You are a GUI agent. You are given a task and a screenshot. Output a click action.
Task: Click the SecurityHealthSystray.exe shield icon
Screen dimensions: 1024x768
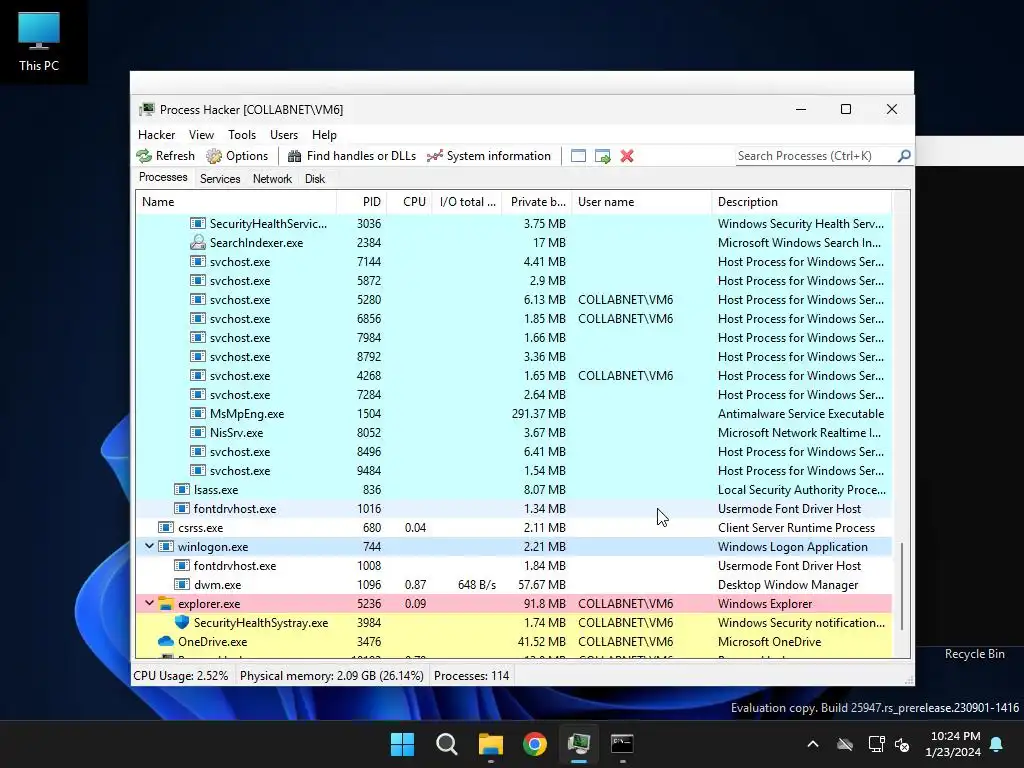(182, 622)
